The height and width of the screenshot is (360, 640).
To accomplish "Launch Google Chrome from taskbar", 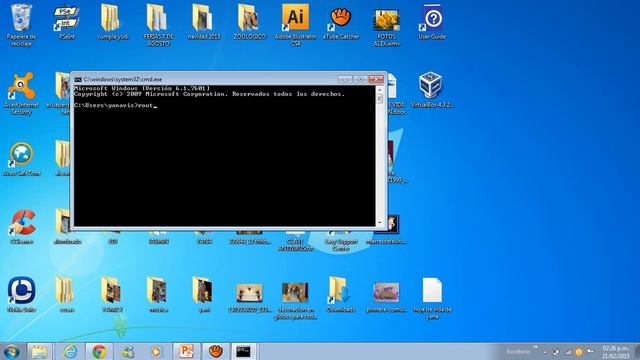I will coord(99,351).
